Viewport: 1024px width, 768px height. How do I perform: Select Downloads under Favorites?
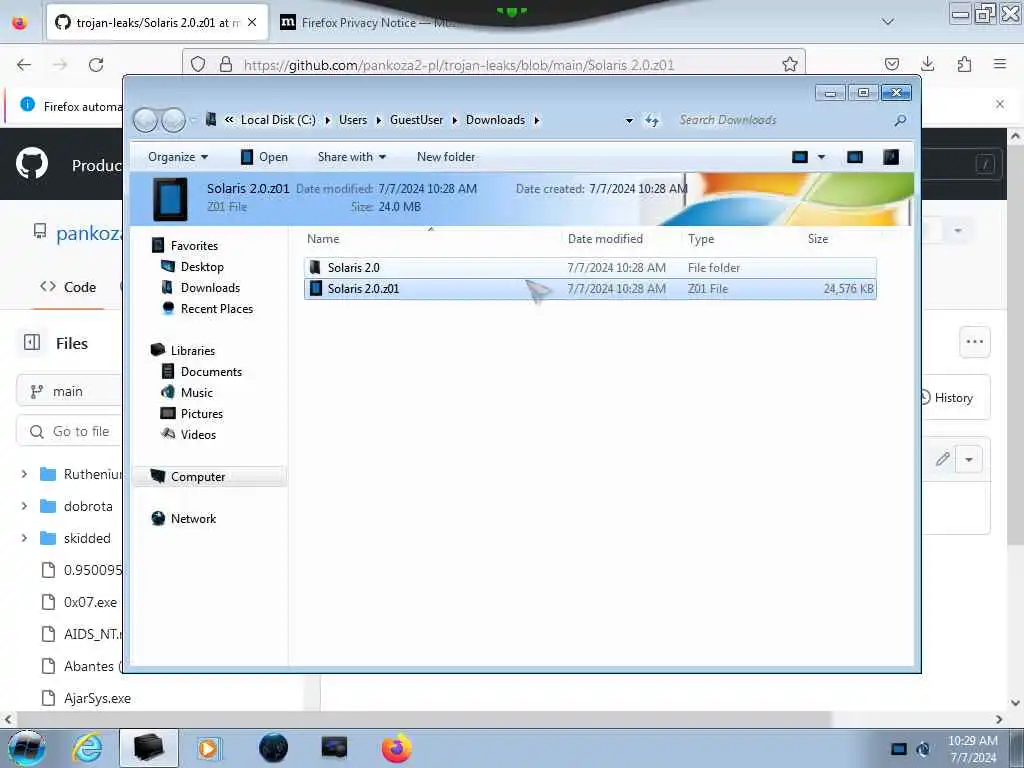click(210, 287)
